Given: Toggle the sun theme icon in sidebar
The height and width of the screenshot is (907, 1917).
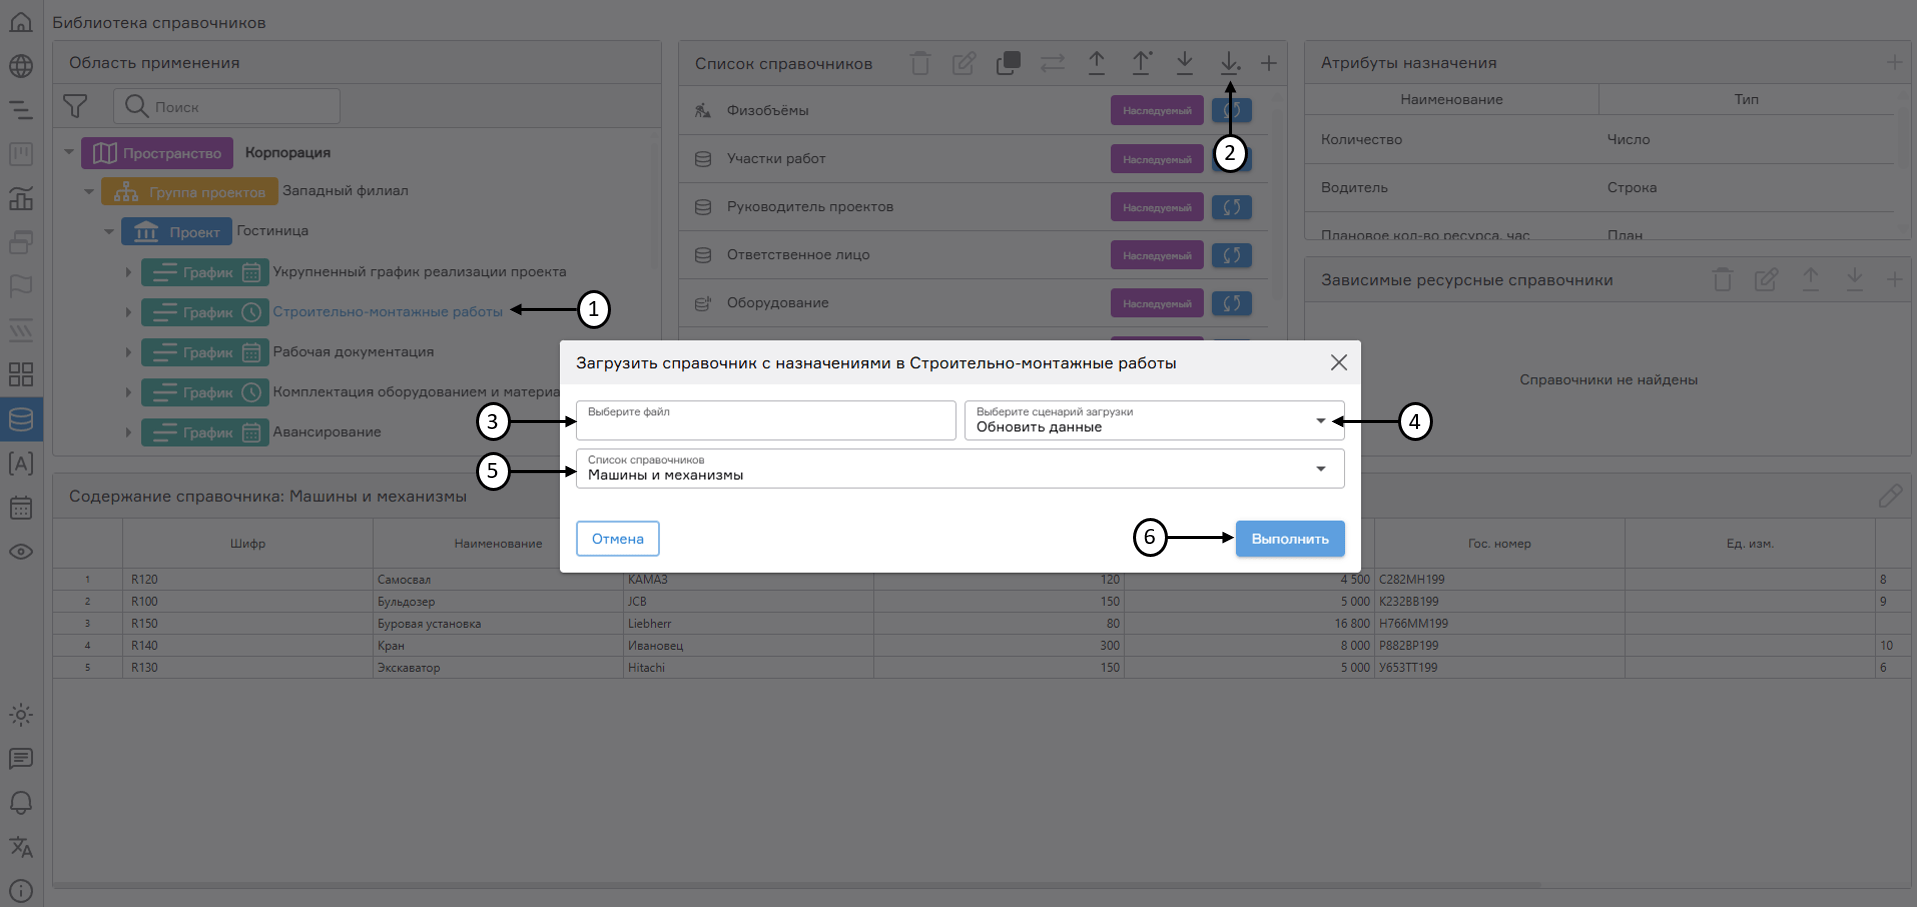Looking at the screenshot, I should coord(21,715).
